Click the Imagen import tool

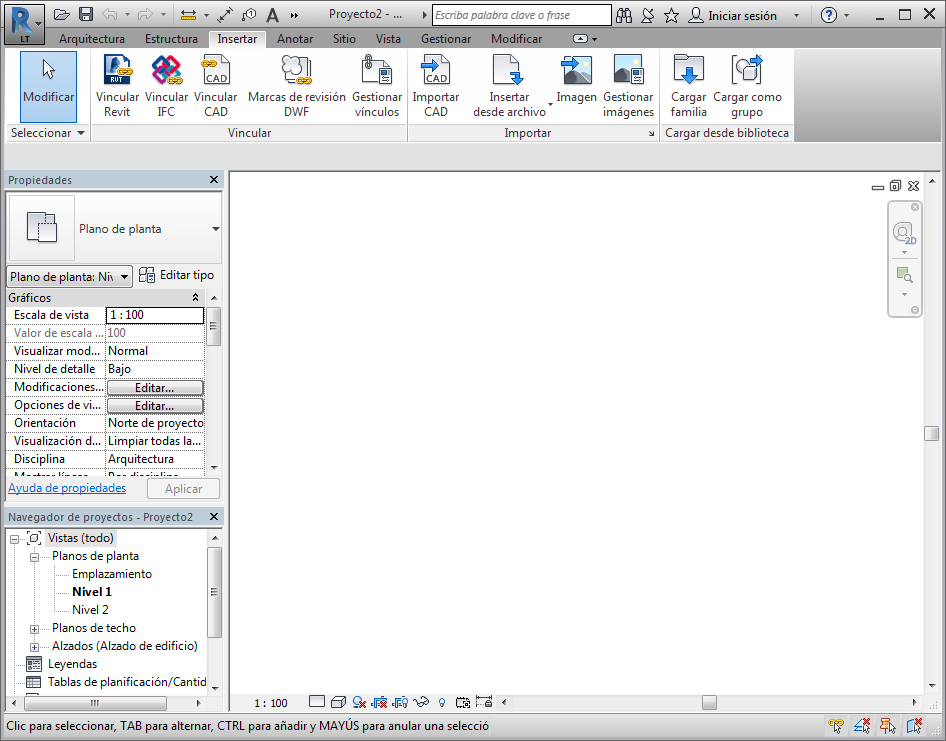(576, 78)
